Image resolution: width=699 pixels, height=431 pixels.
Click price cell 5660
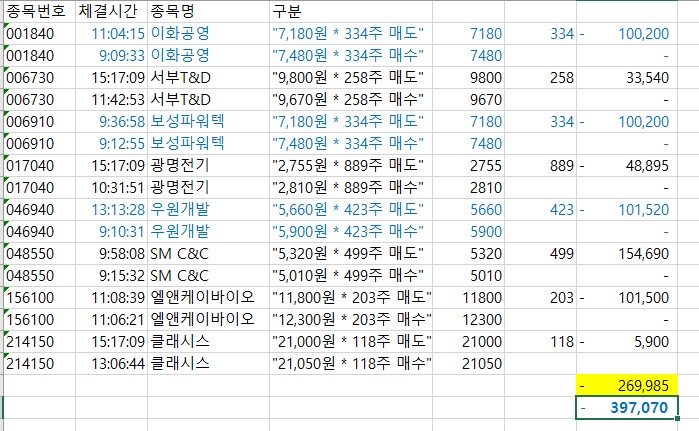[469, 209]
